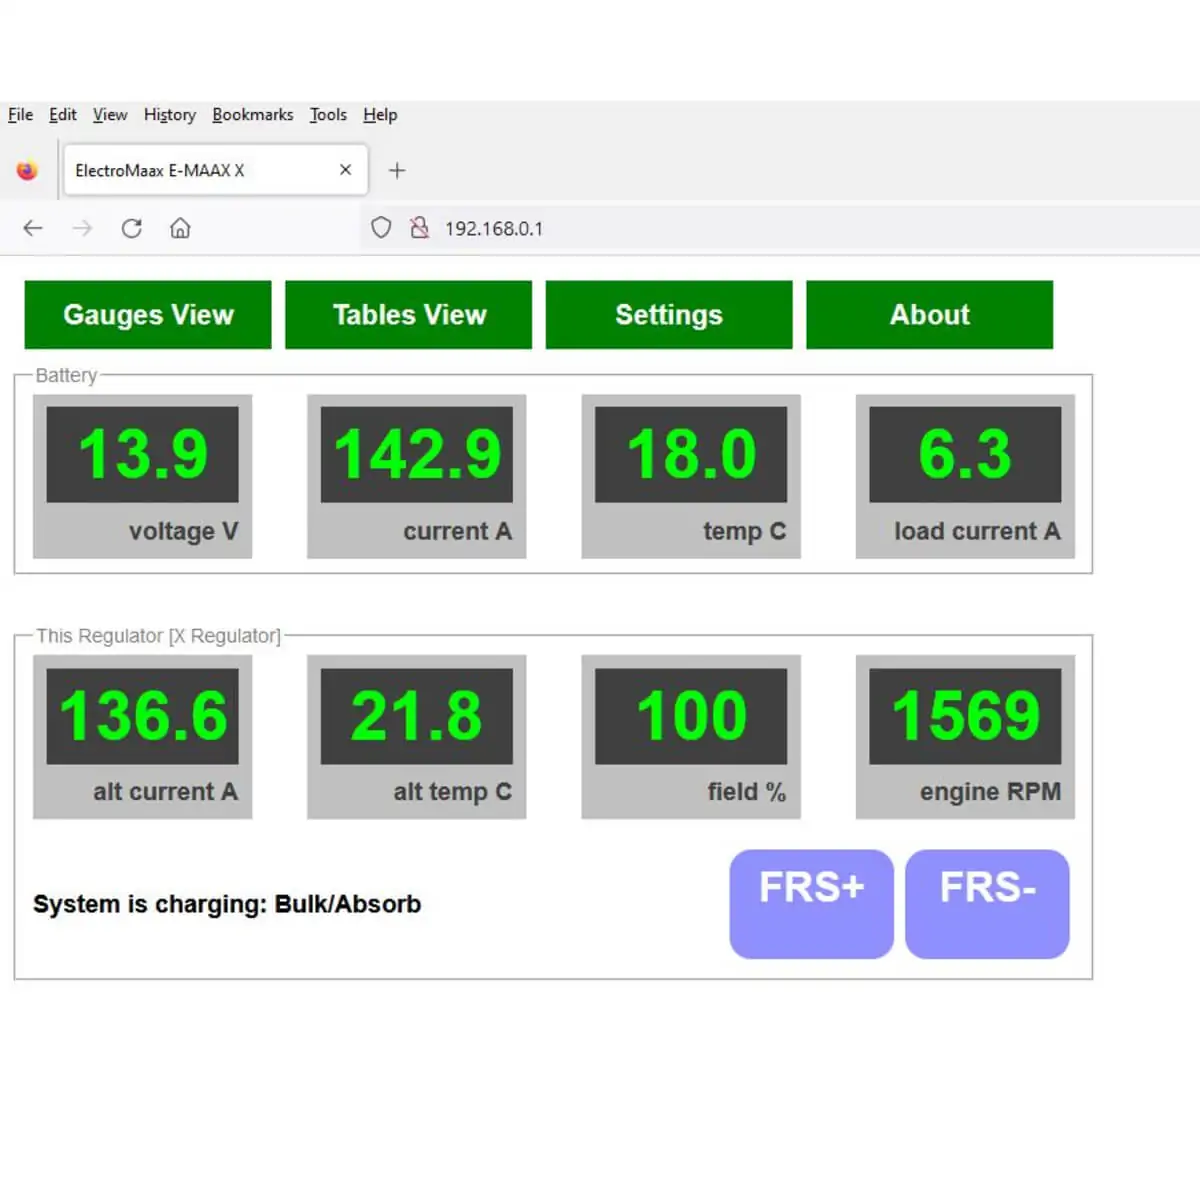The image size is (1200, 1200).
Task: Click the 'voltage V' label
Action: (x=184, y=531)
